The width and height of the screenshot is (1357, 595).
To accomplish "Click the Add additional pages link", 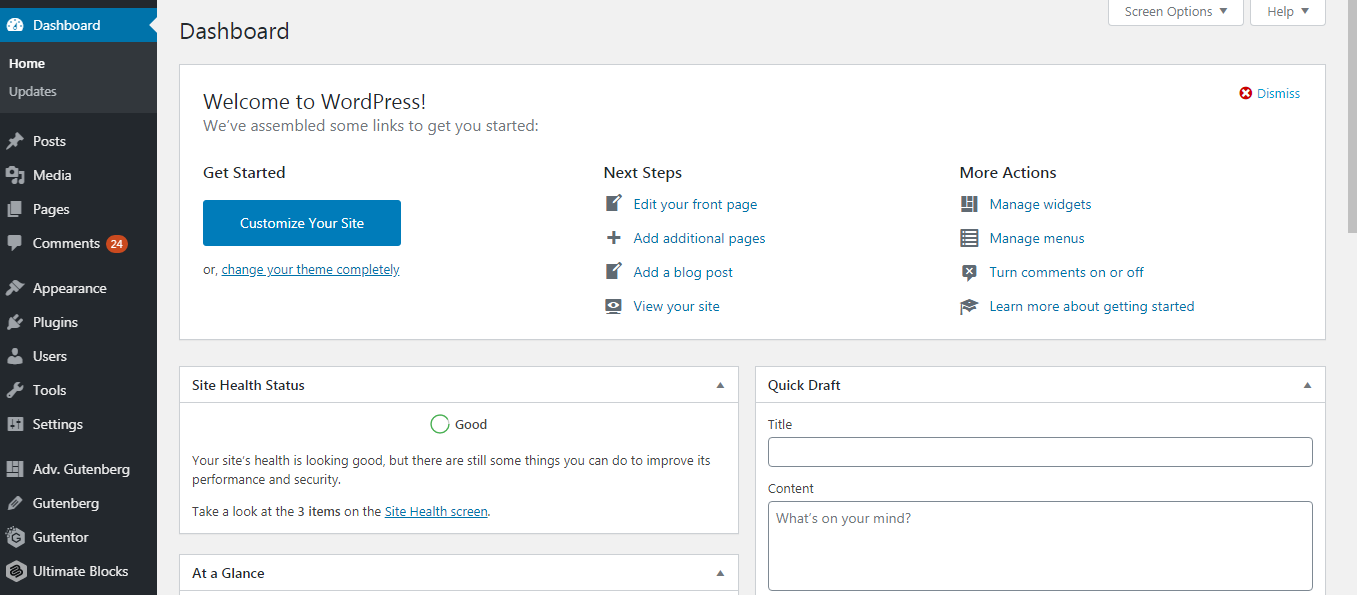I will point(699,238).
